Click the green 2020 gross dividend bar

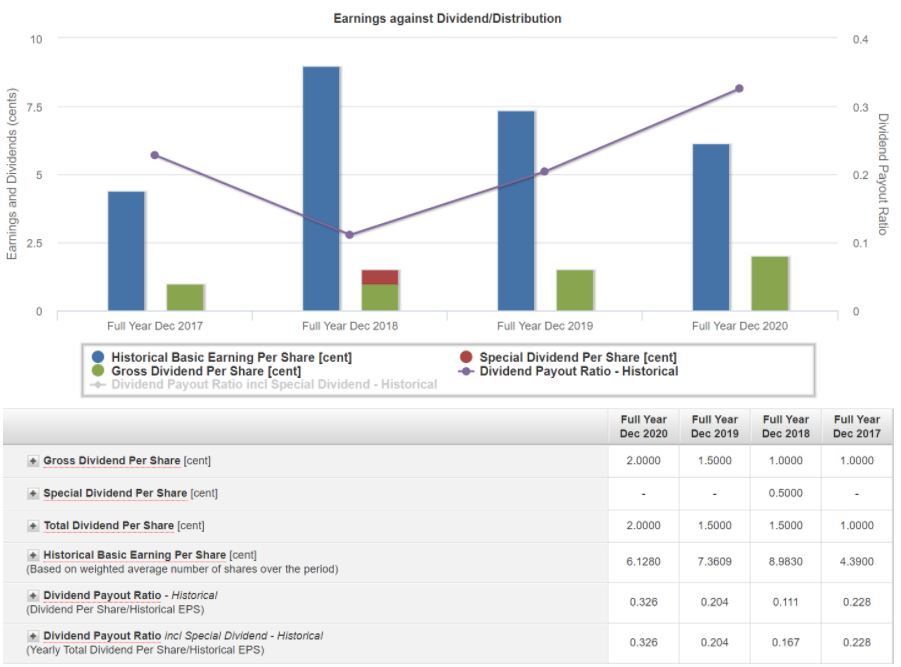[x=770, y=283]
